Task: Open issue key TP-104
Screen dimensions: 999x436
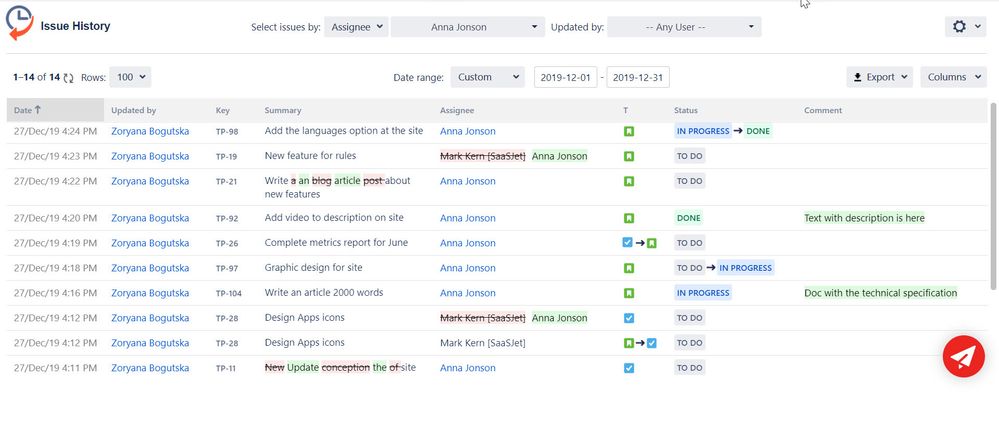Action: tap(229, 294)
